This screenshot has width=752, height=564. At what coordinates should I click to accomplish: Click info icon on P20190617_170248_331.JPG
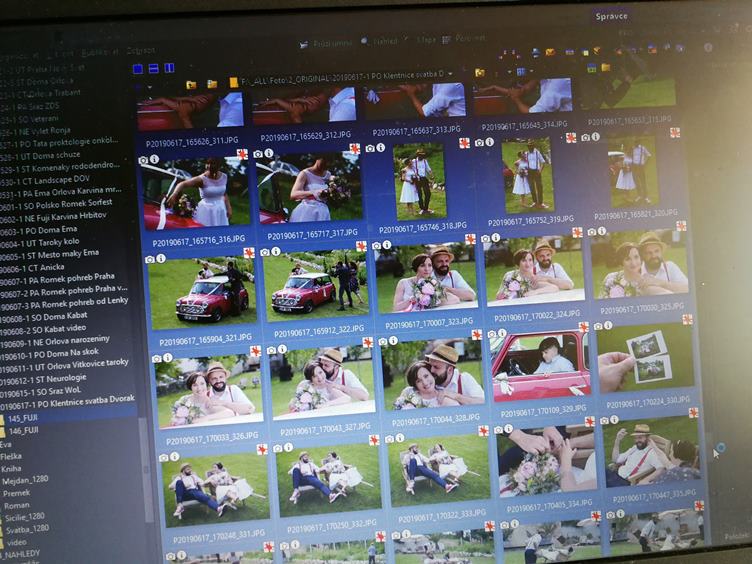[175, 456]
